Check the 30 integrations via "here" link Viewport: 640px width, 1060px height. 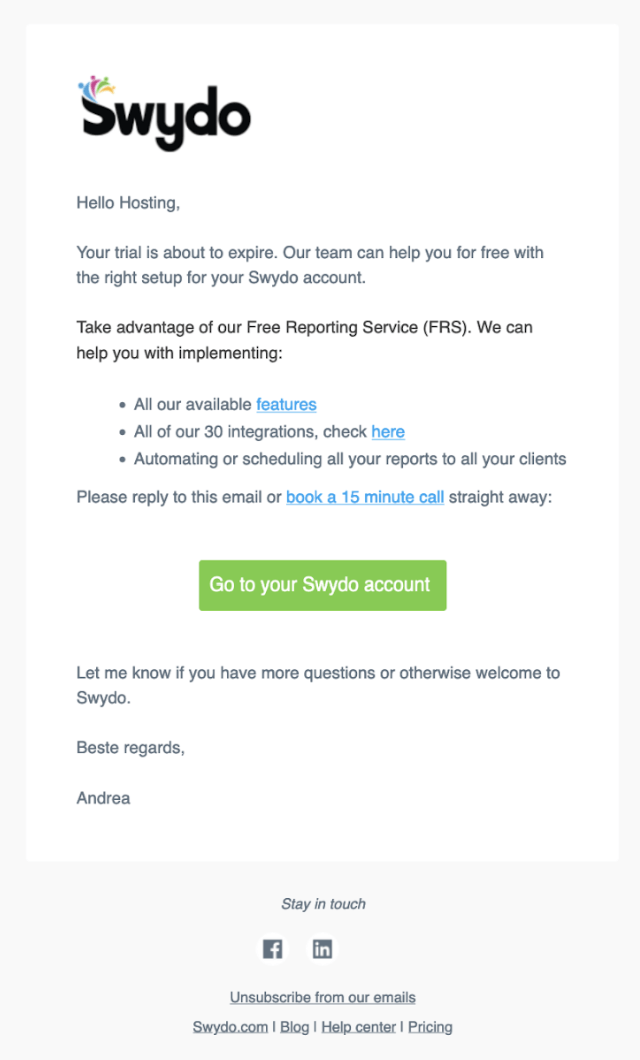tap(388, 432)
